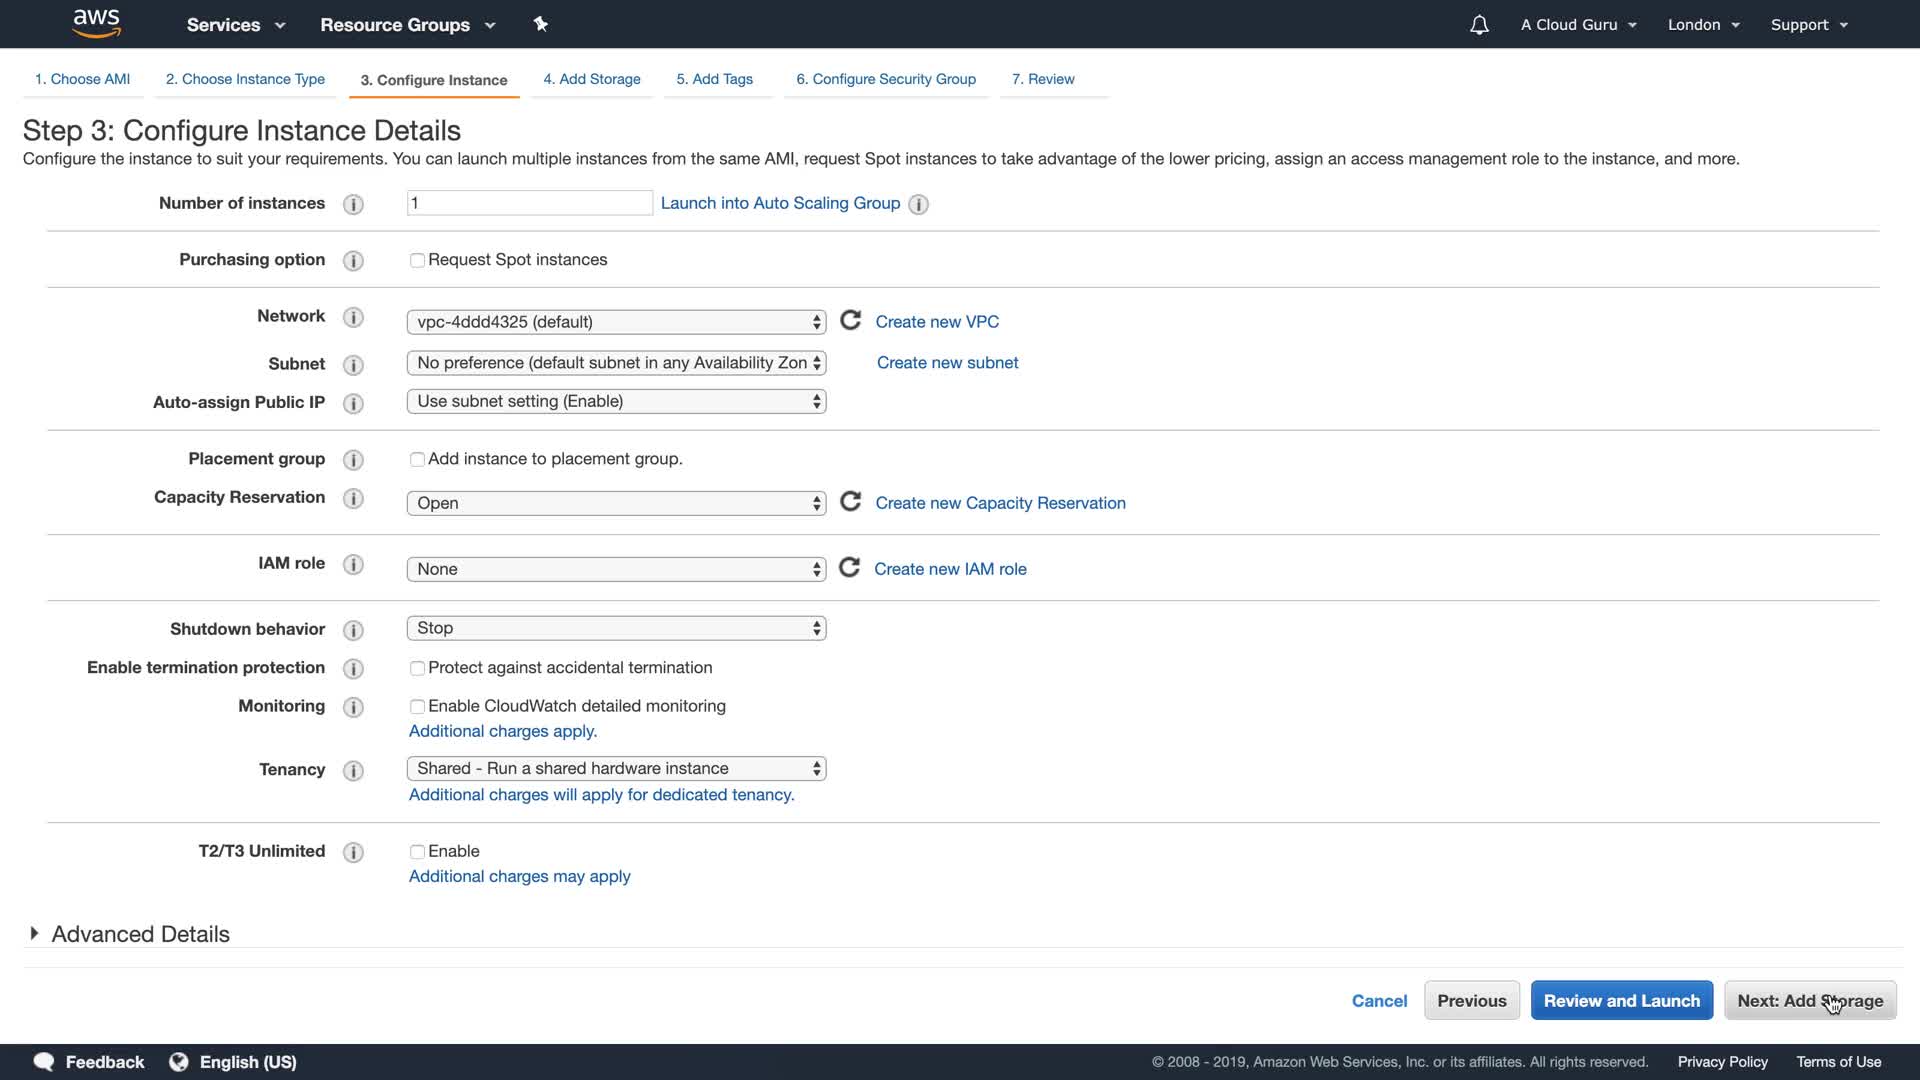Enable Request Spot instances checkbox
Viewport: 1920px width, 1080px height.
417,261
